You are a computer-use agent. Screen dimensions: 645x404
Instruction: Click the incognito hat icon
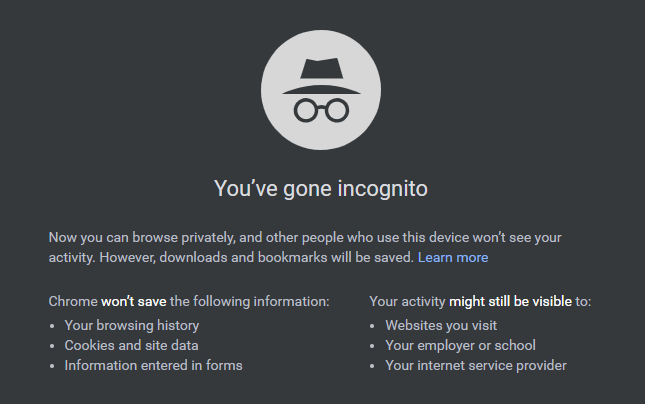(x=321, y=76)
